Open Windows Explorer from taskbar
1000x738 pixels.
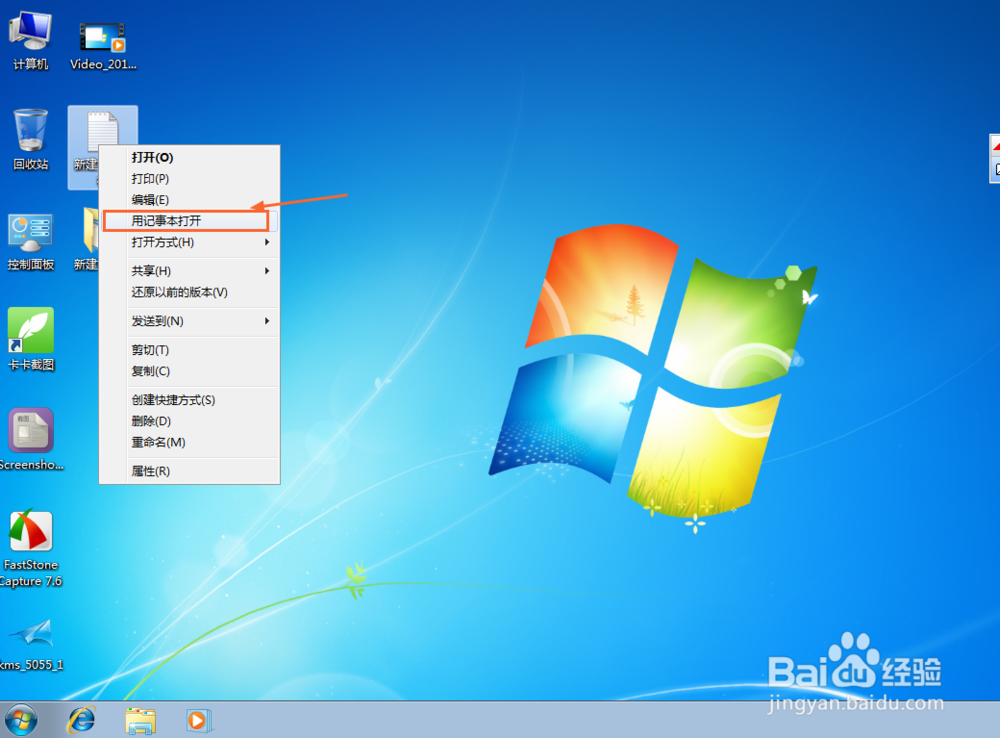[x=140, y=721]
